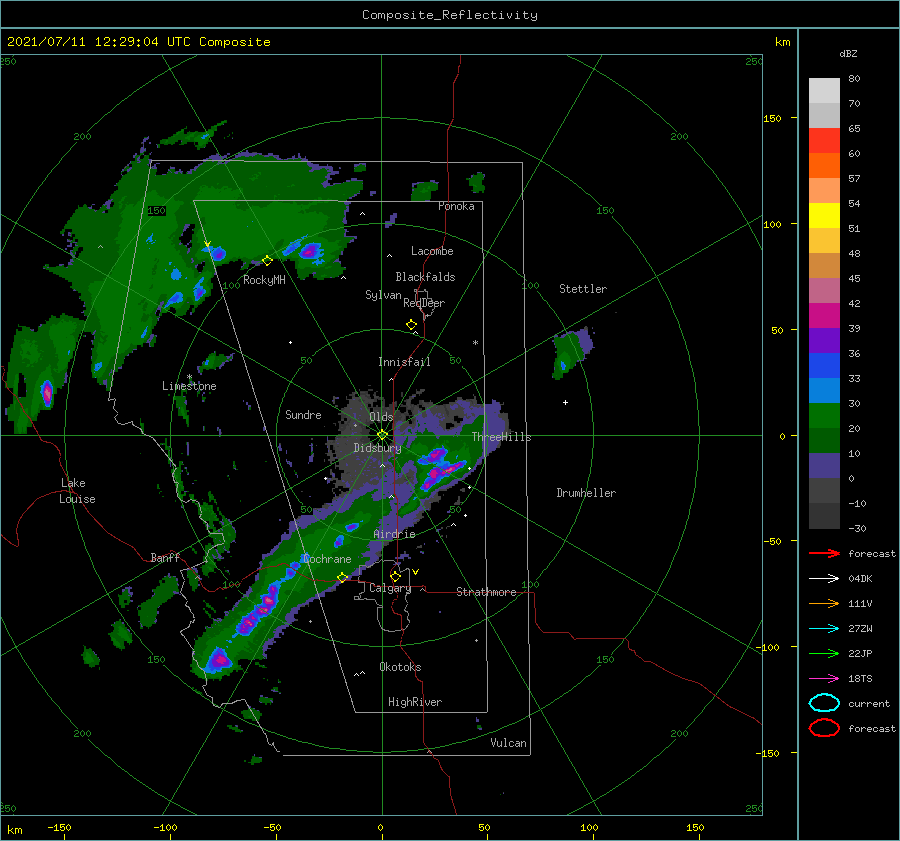Click the Stettler label
This screenshot has height=841, width=900.
[x=583, y=289]
